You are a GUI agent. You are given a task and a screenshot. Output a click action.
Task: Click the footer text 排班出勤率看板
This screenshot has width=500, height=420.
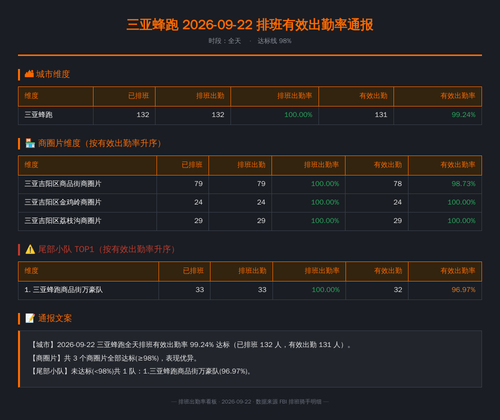[x=197, y=402]
